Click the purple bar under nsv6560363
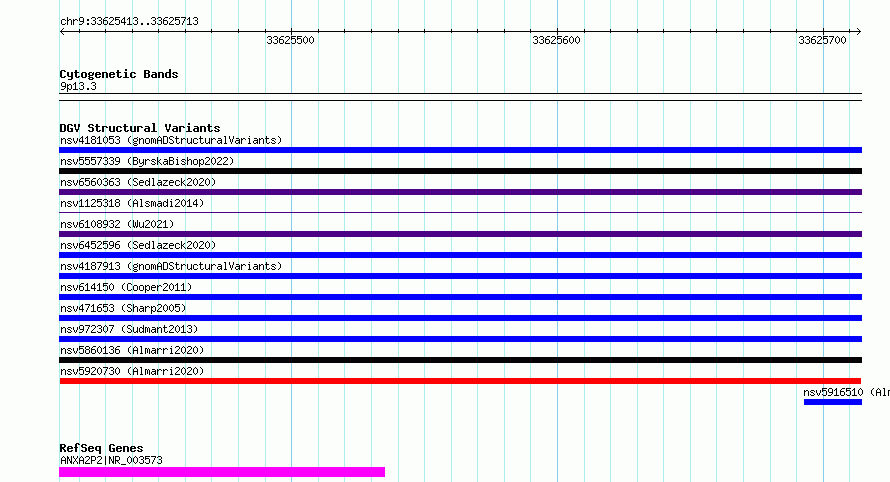This screenshot has width=890, height=482. tap(460, 192)
